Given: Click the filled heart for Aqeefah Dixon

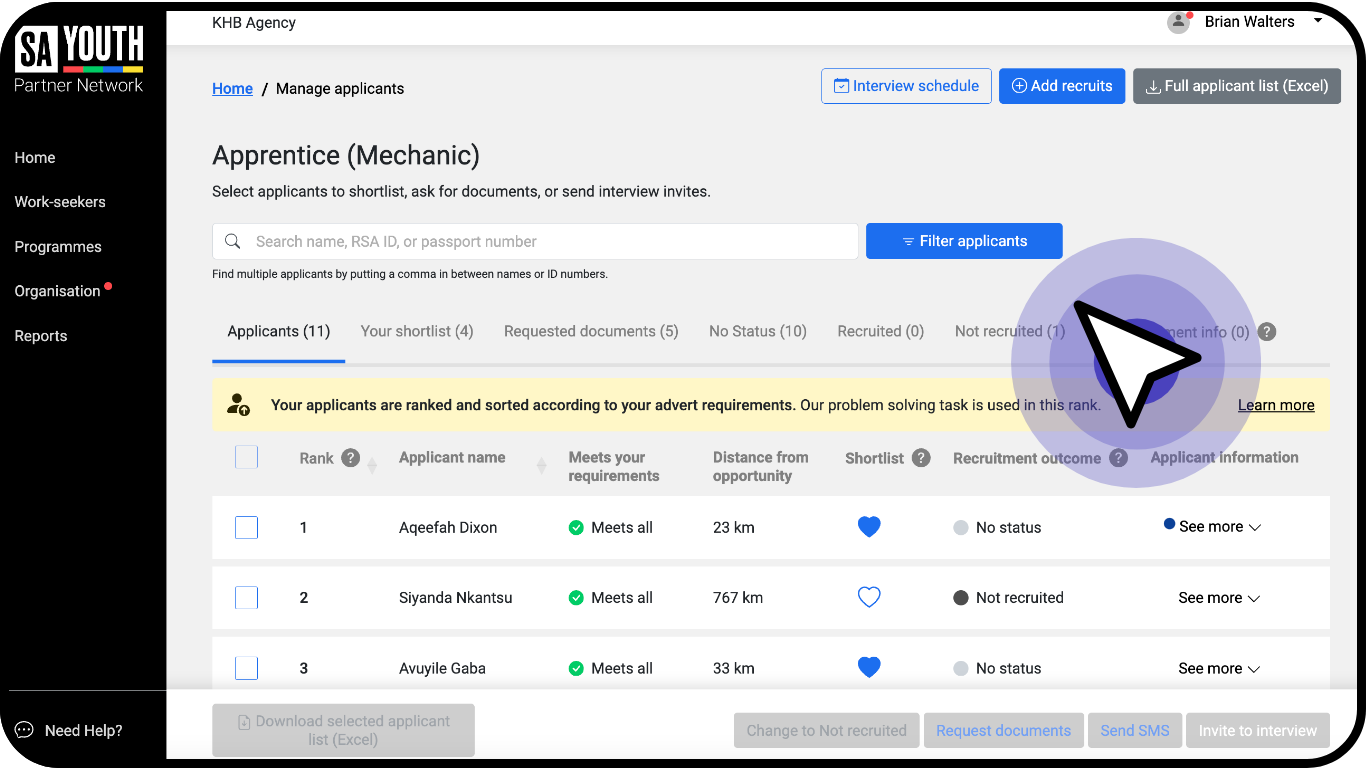Looking at the screenshot, I should pos(869,527).
